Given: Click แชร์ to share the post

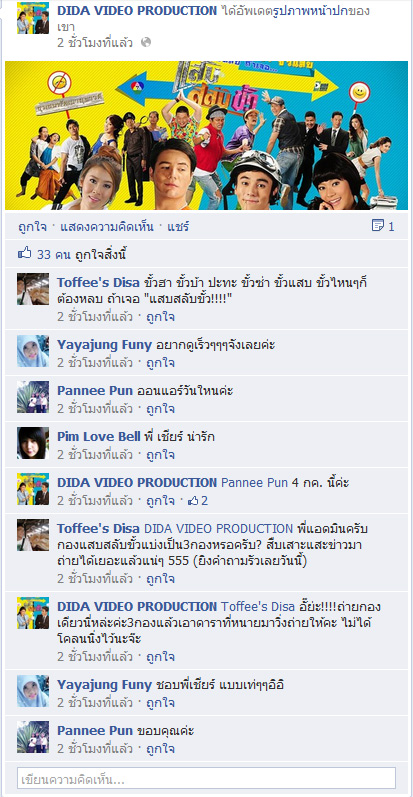Looking at the screenshot, I should [178, 227].
